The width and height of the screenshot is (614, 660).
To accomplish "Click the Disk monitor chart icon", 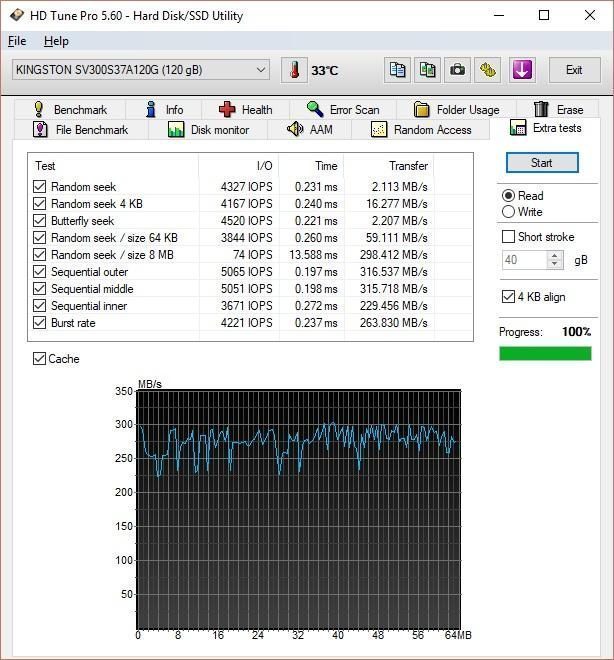I will click(x=176, y=130).
